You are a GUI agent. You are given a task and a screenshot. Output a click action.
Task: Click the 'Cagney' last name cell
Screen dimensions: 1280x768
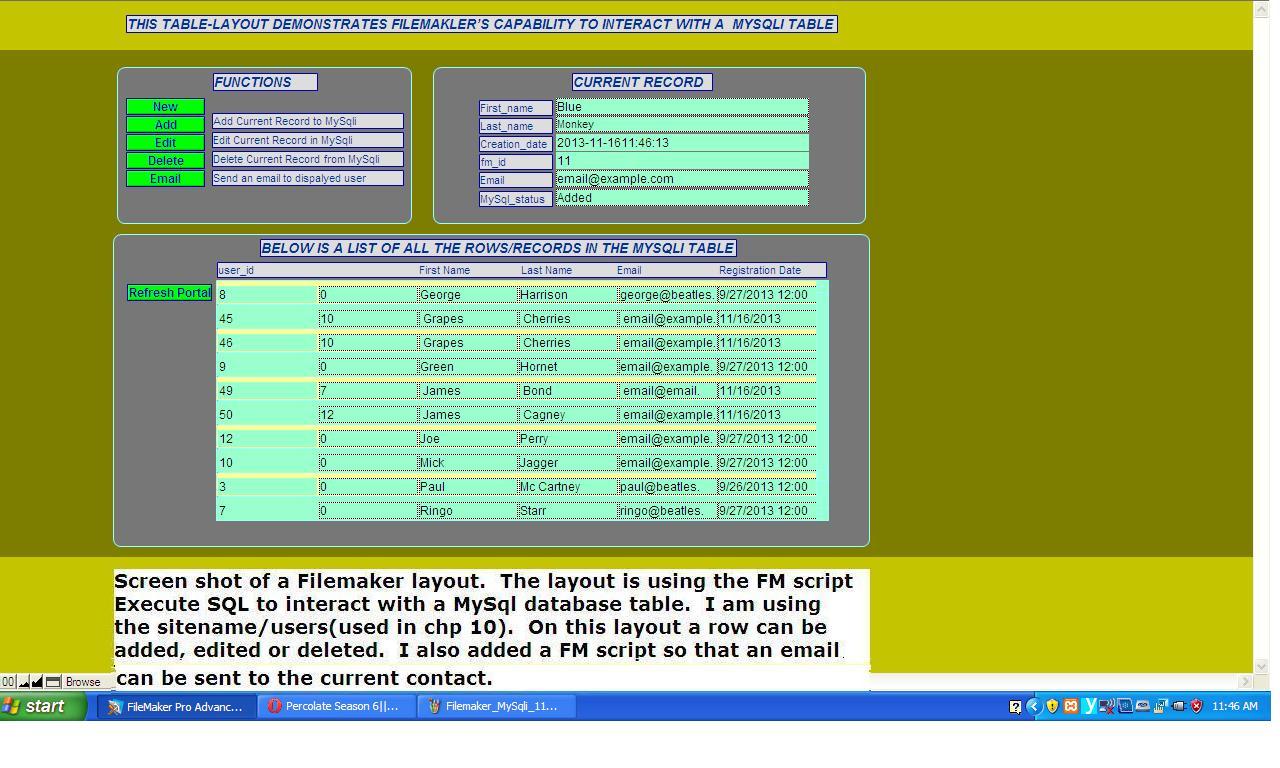[567, 415]
